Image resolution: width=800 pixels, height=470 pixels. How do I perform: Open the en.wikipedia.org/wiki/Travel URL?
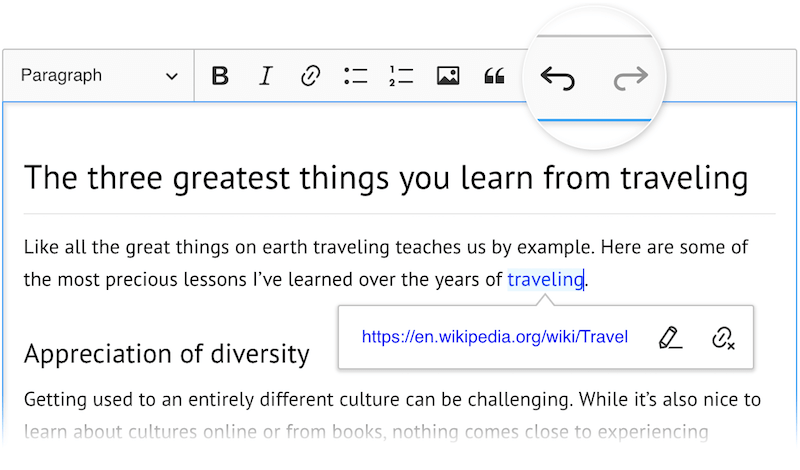click(x=494, y=337)
